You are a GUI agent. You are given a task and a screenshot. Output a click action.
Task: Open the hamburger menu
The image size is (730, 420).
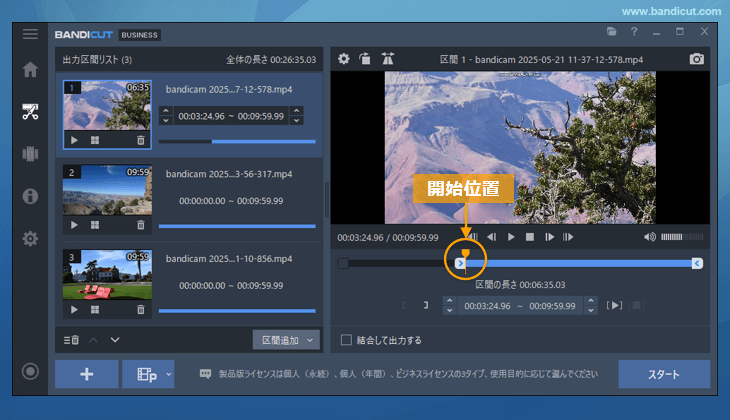pyautogui.click(x=30, y=34)
